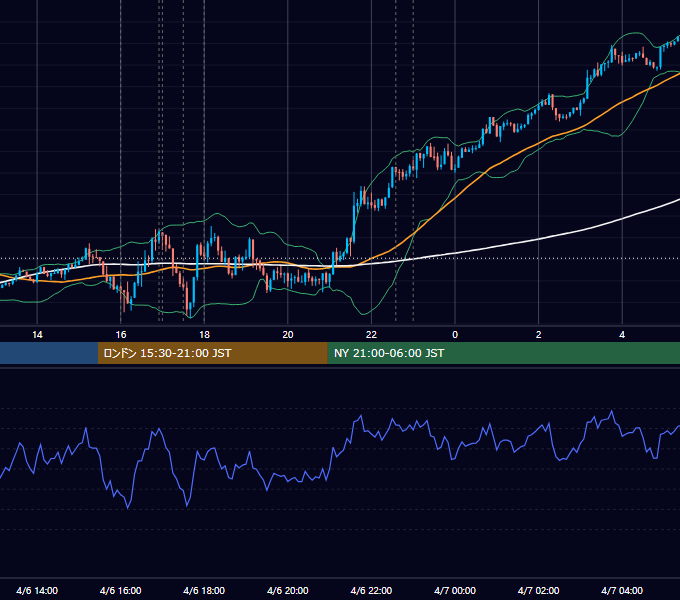Click the 2 hour label on price chart axis

coord(539,335)
